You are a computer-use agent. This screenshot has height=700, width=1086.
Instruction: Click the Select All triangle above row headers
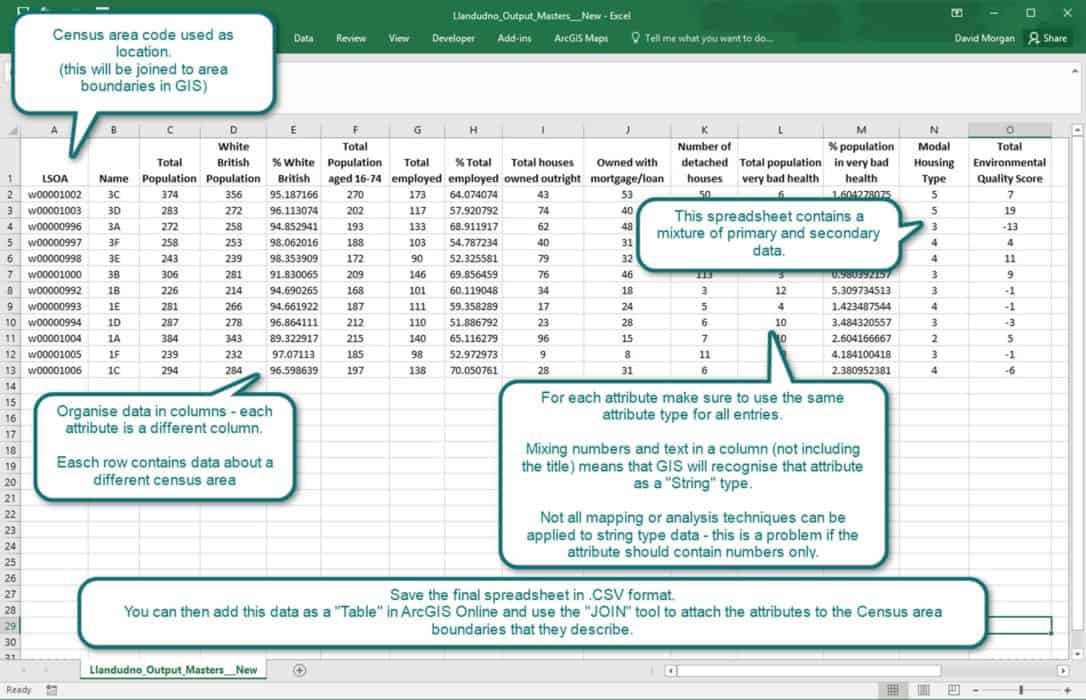tap(13, 130)
